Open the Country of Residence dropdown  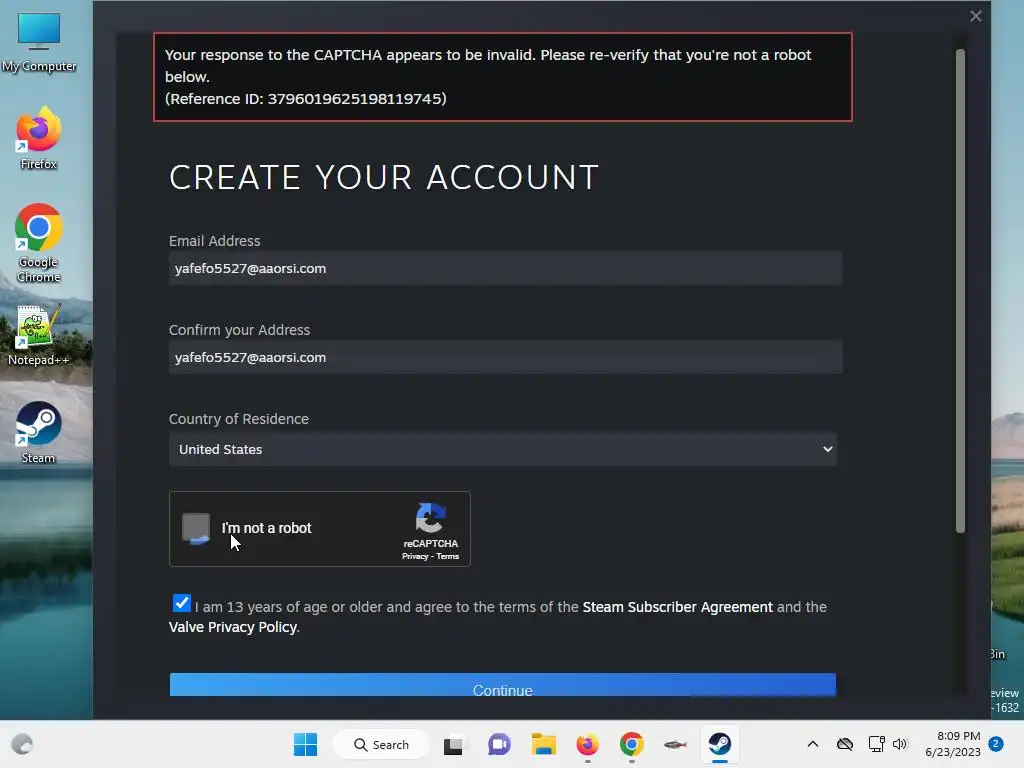pos(503,449)
